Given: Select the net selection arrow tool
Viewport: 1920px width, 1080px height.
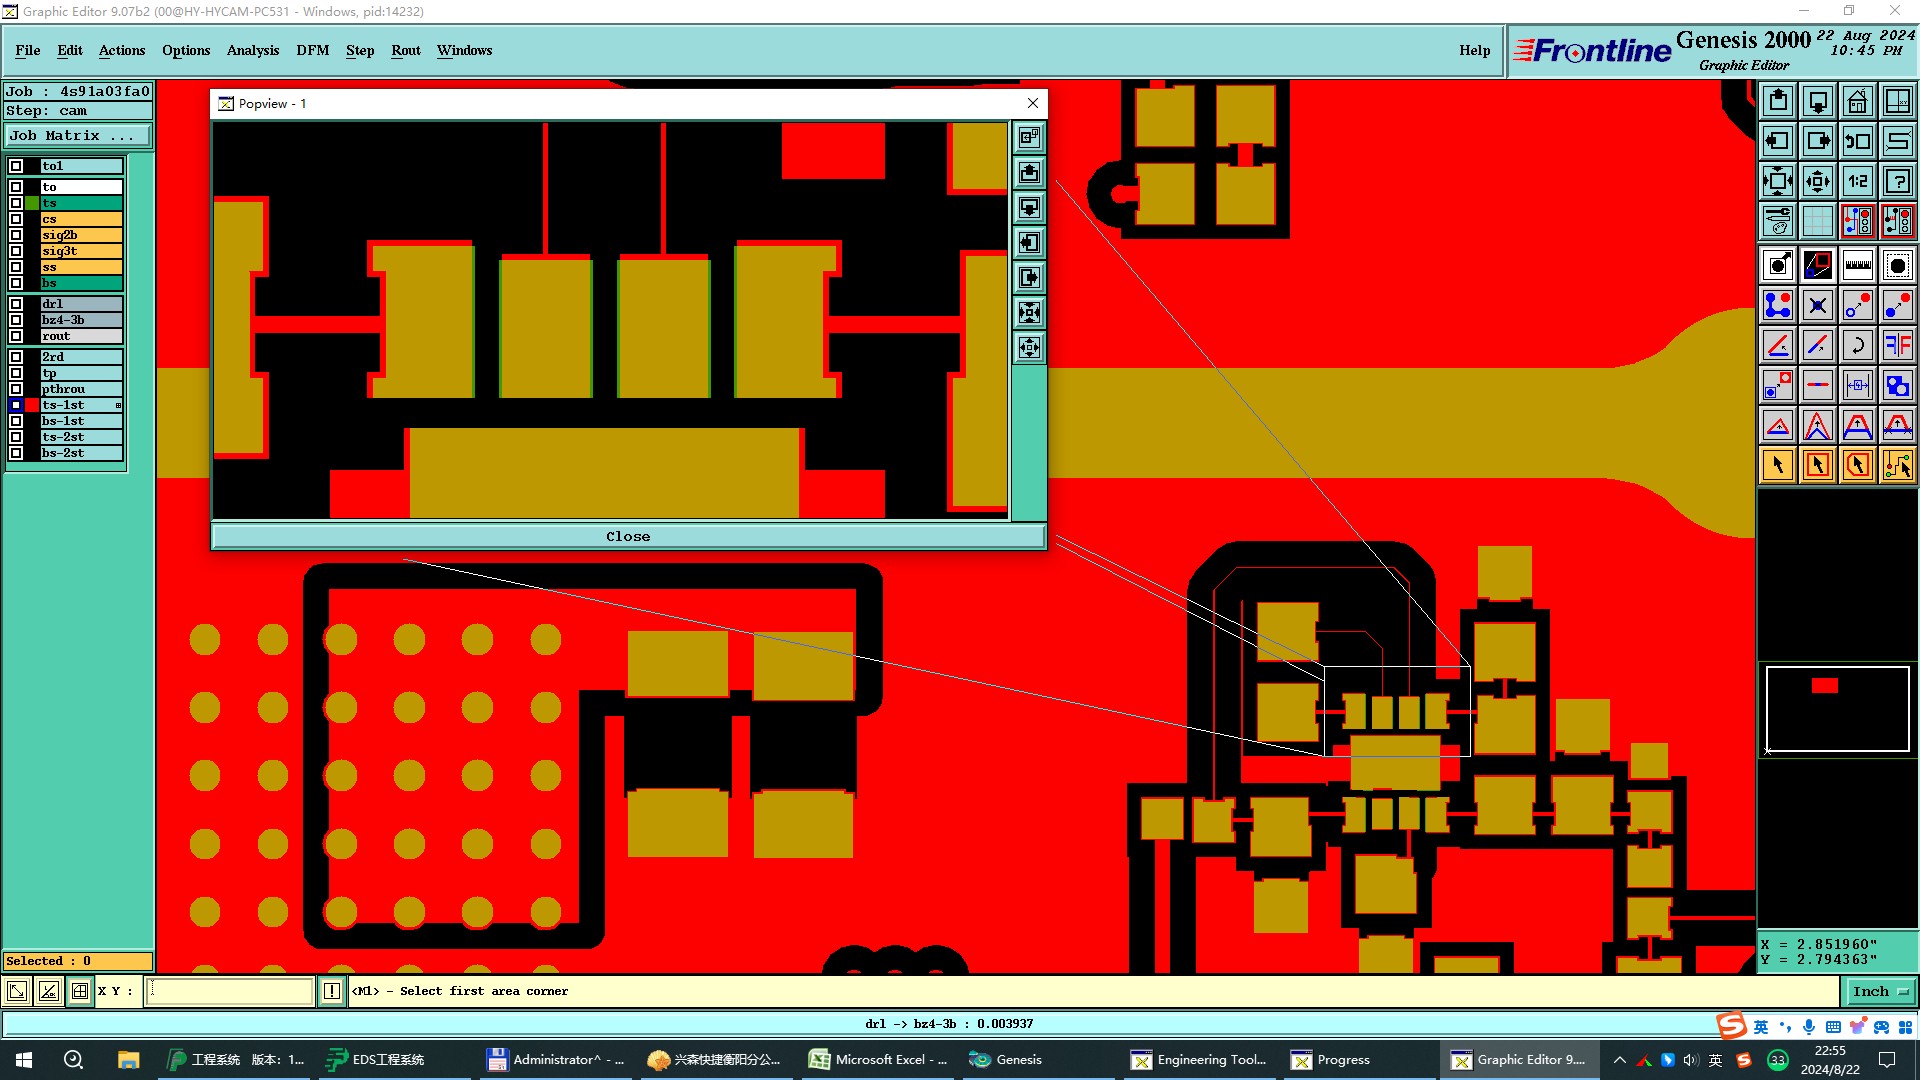Looking at the screenshot, I should (x=1897, y=465).
